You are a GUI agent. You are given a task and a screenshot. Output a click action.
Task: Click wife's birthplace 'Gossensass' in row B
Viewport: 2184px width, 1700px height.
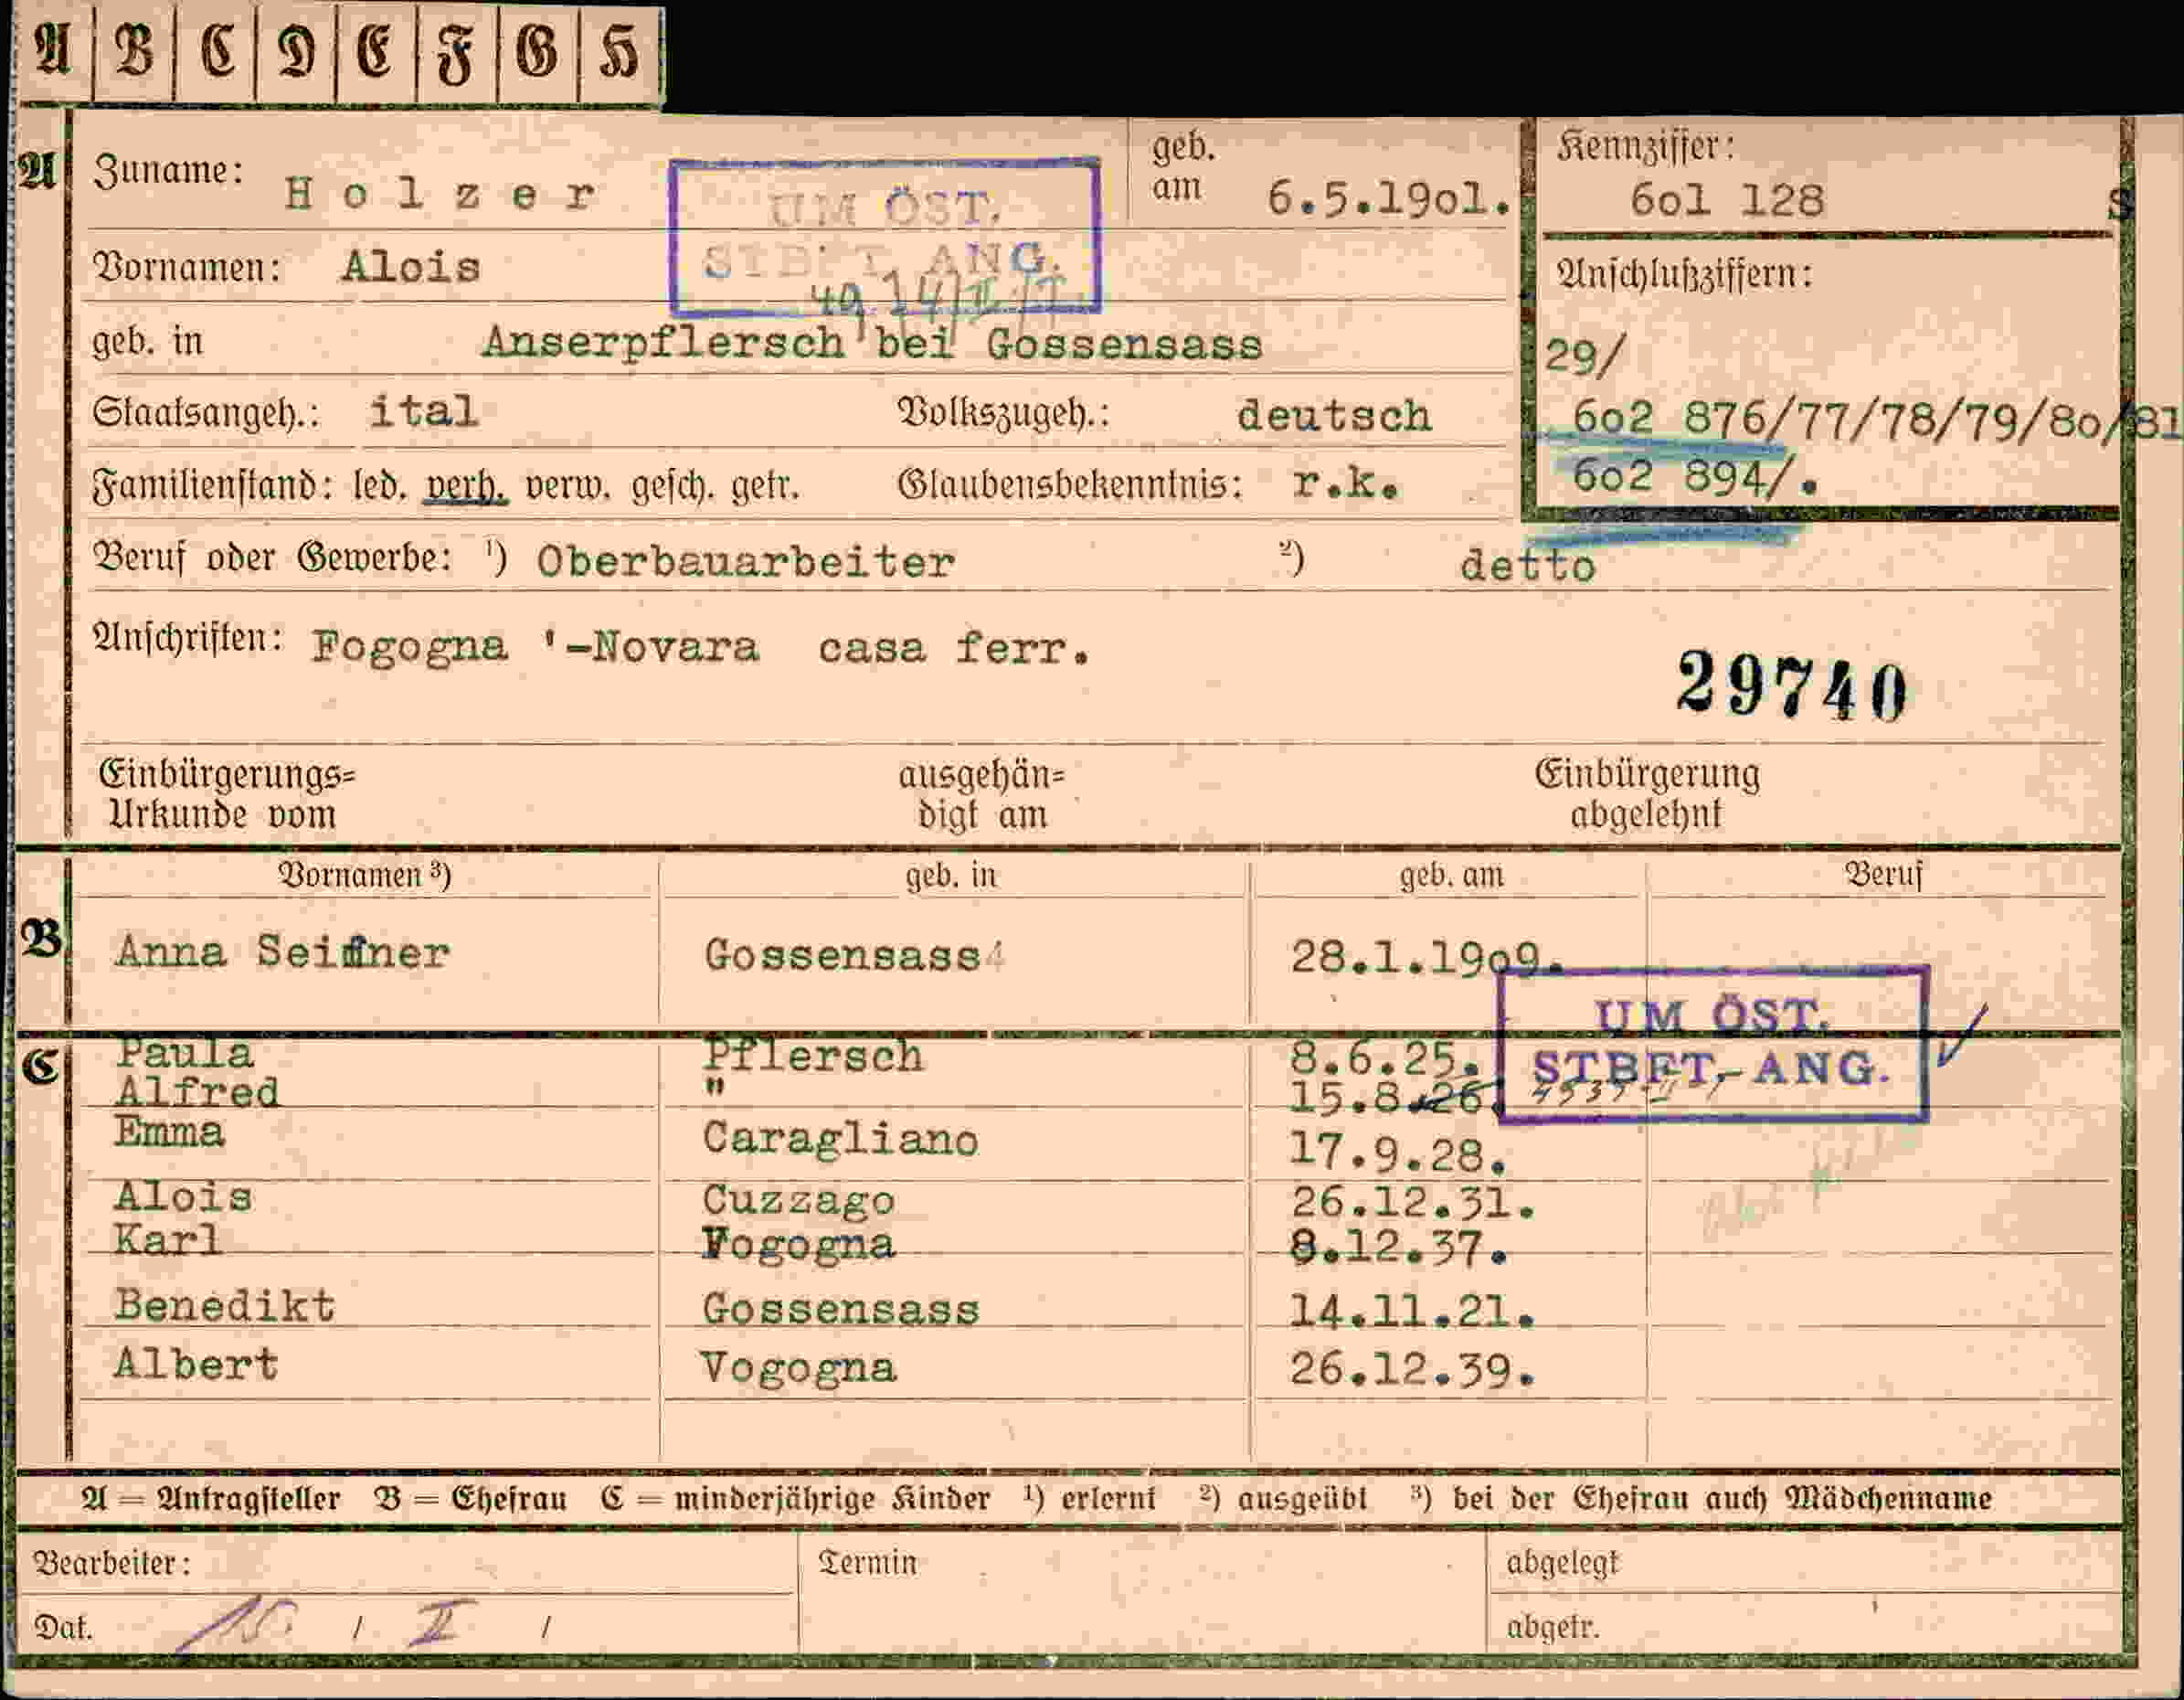coord(842,956)
